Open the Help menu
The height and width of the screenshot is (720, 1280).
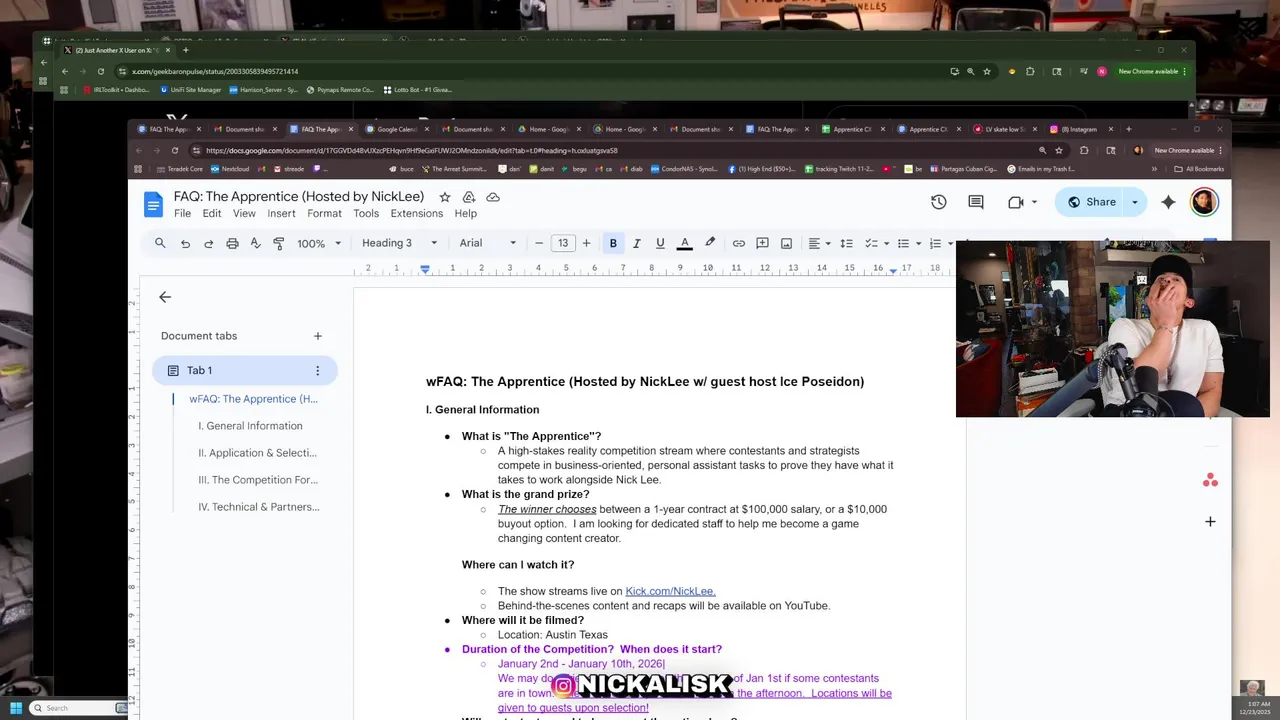pyautogui.click(x=466, y=213)
